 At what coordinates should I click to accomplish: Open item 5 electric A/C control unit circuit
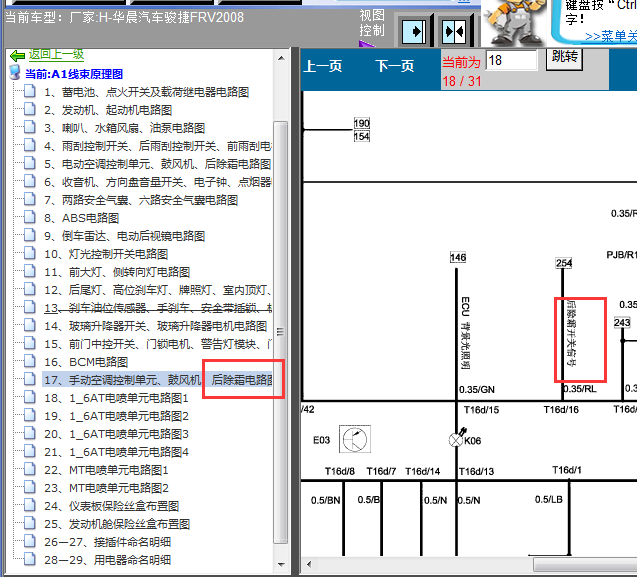(x=158, y=164)
